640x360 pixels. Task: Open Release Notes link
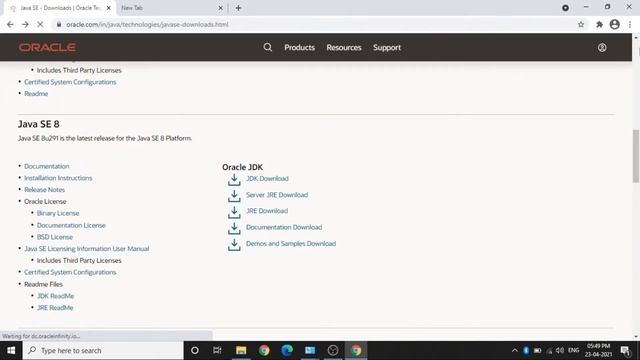click(44, 189)
